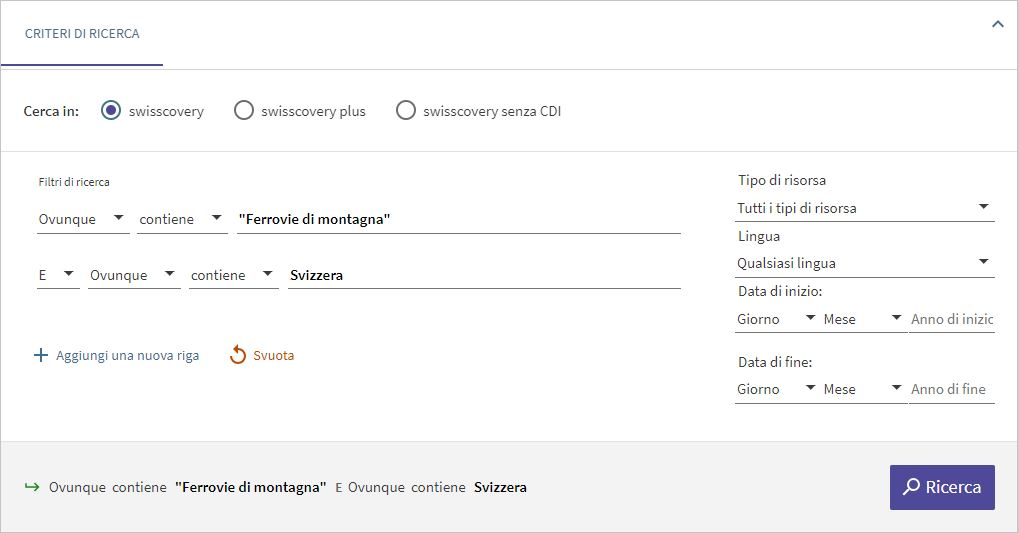
Task: Select the swisscovery radio button
Action: (x=112, y=111)
